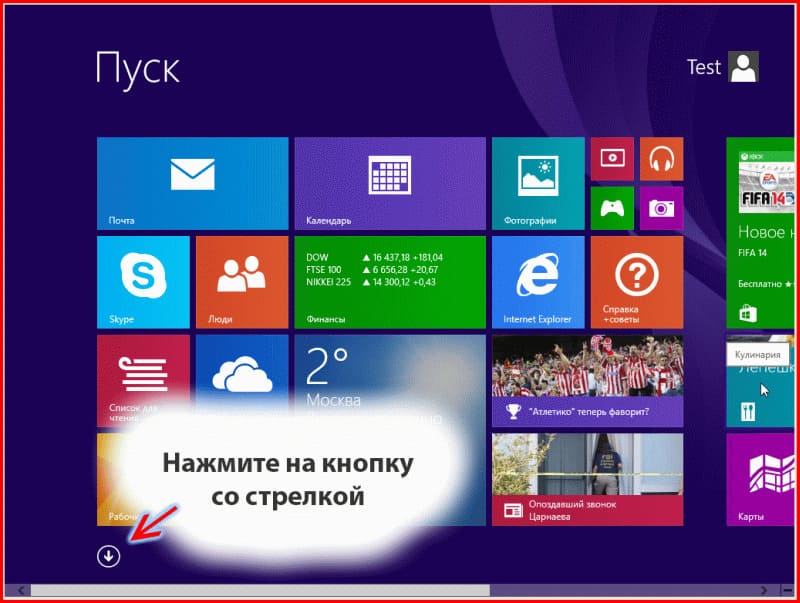Open the news tile Опоздавший звонок Царнаева
This screenshot has height=603, width=800.
click(x=588, y=480)
